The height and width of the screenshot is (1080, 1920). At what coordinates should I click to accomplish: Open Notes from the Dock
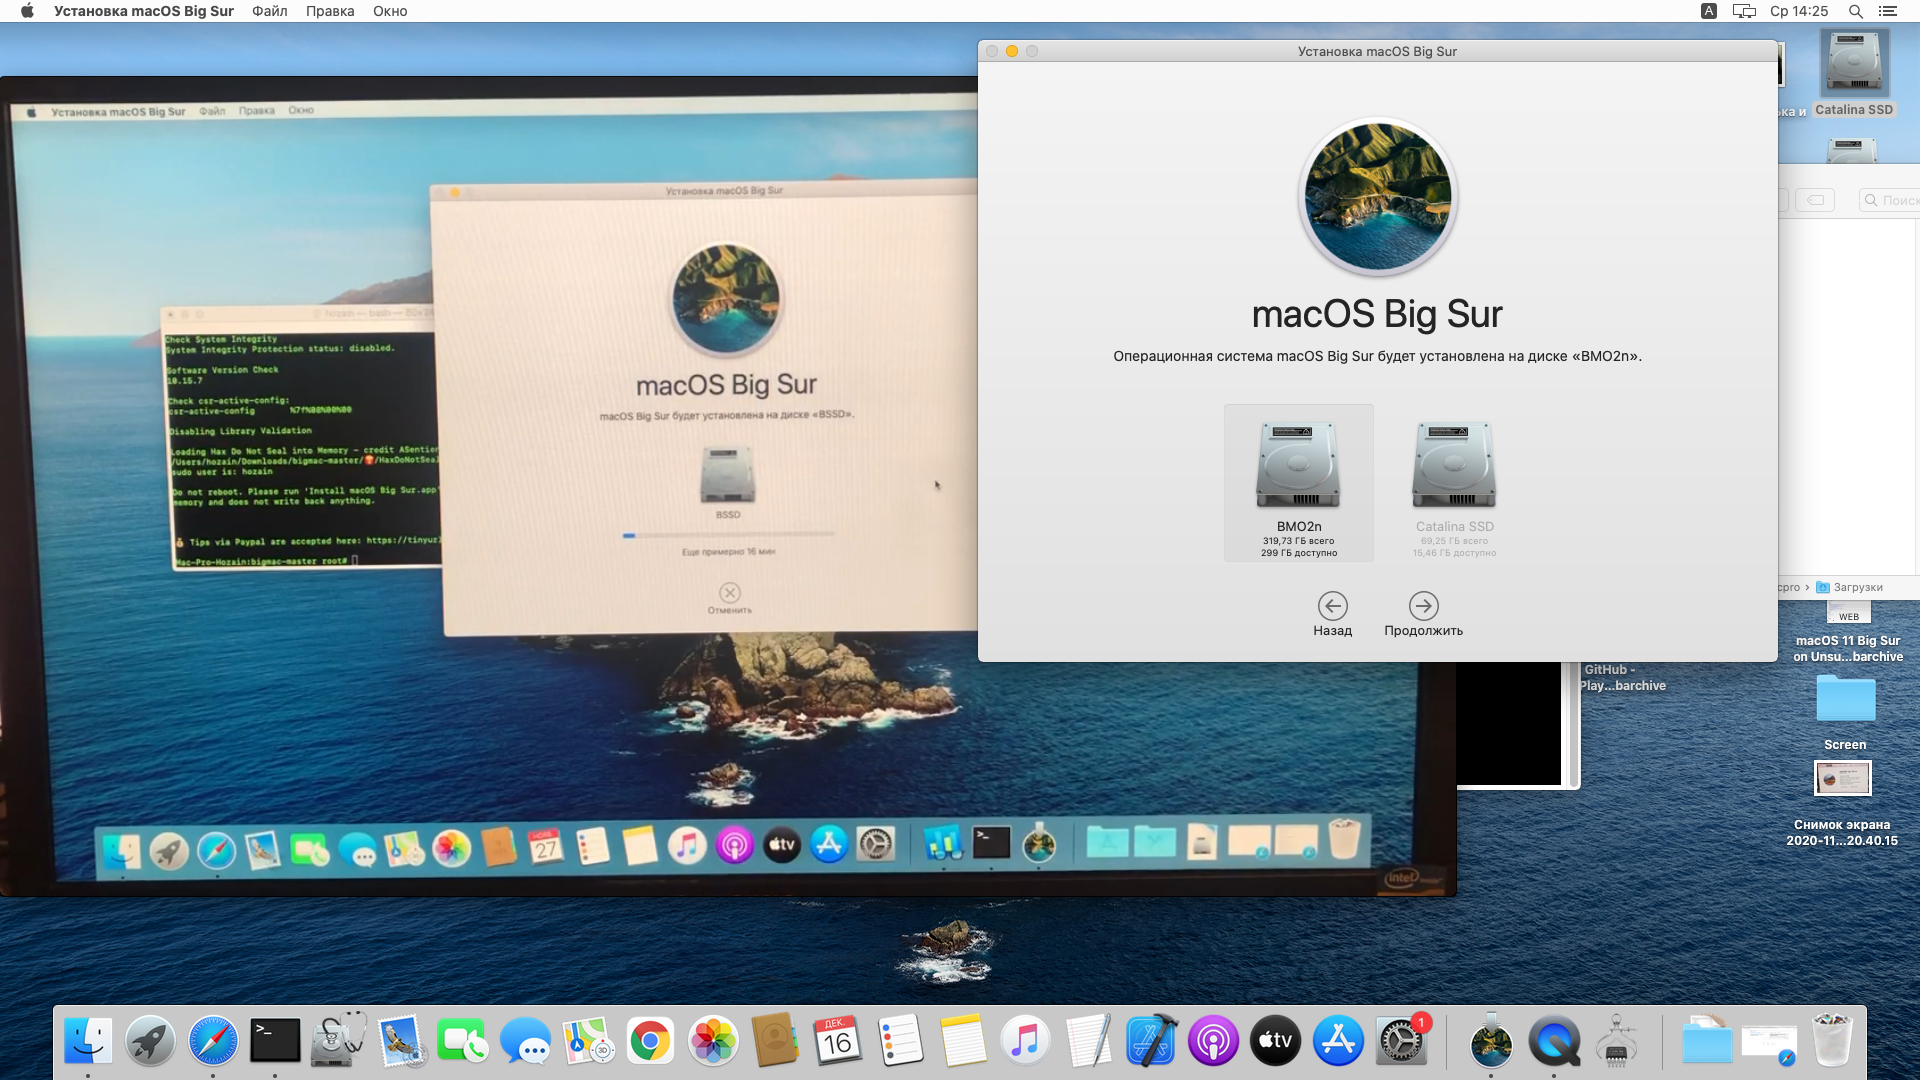(963, 1042)
